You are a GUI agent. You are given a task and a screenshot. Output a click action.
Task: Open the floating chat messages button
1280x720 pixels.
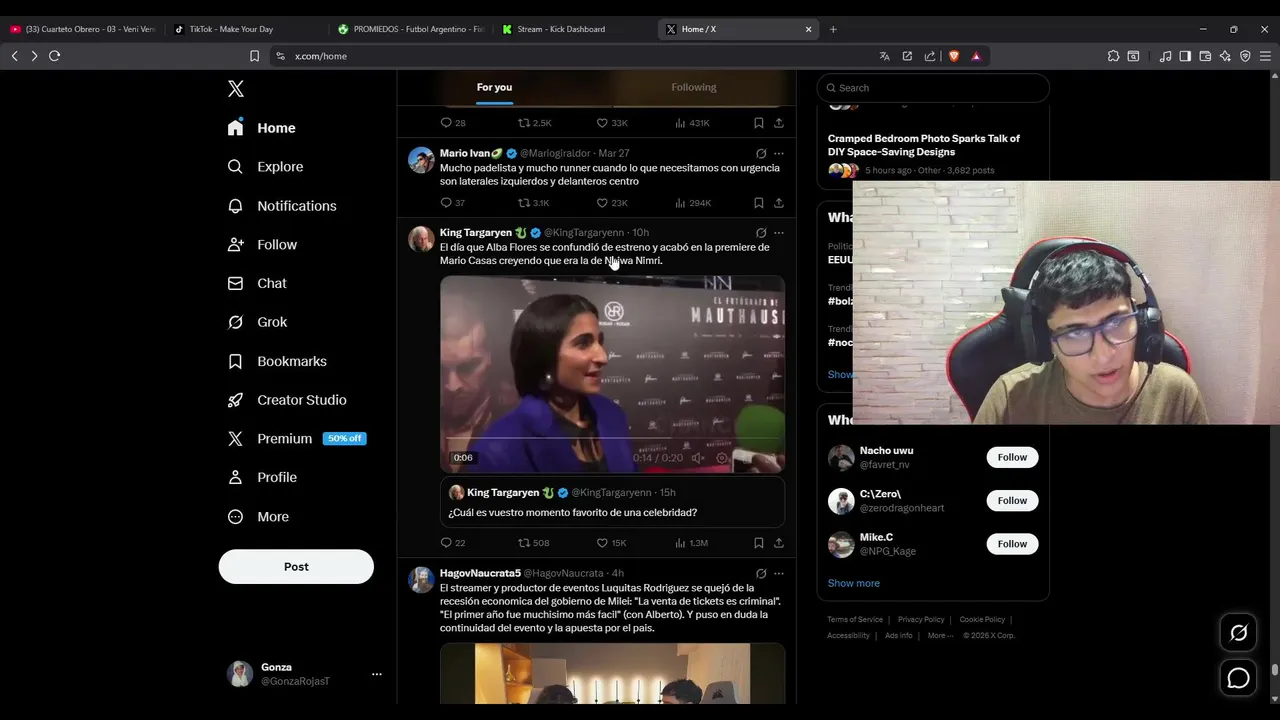[1238, 678]
